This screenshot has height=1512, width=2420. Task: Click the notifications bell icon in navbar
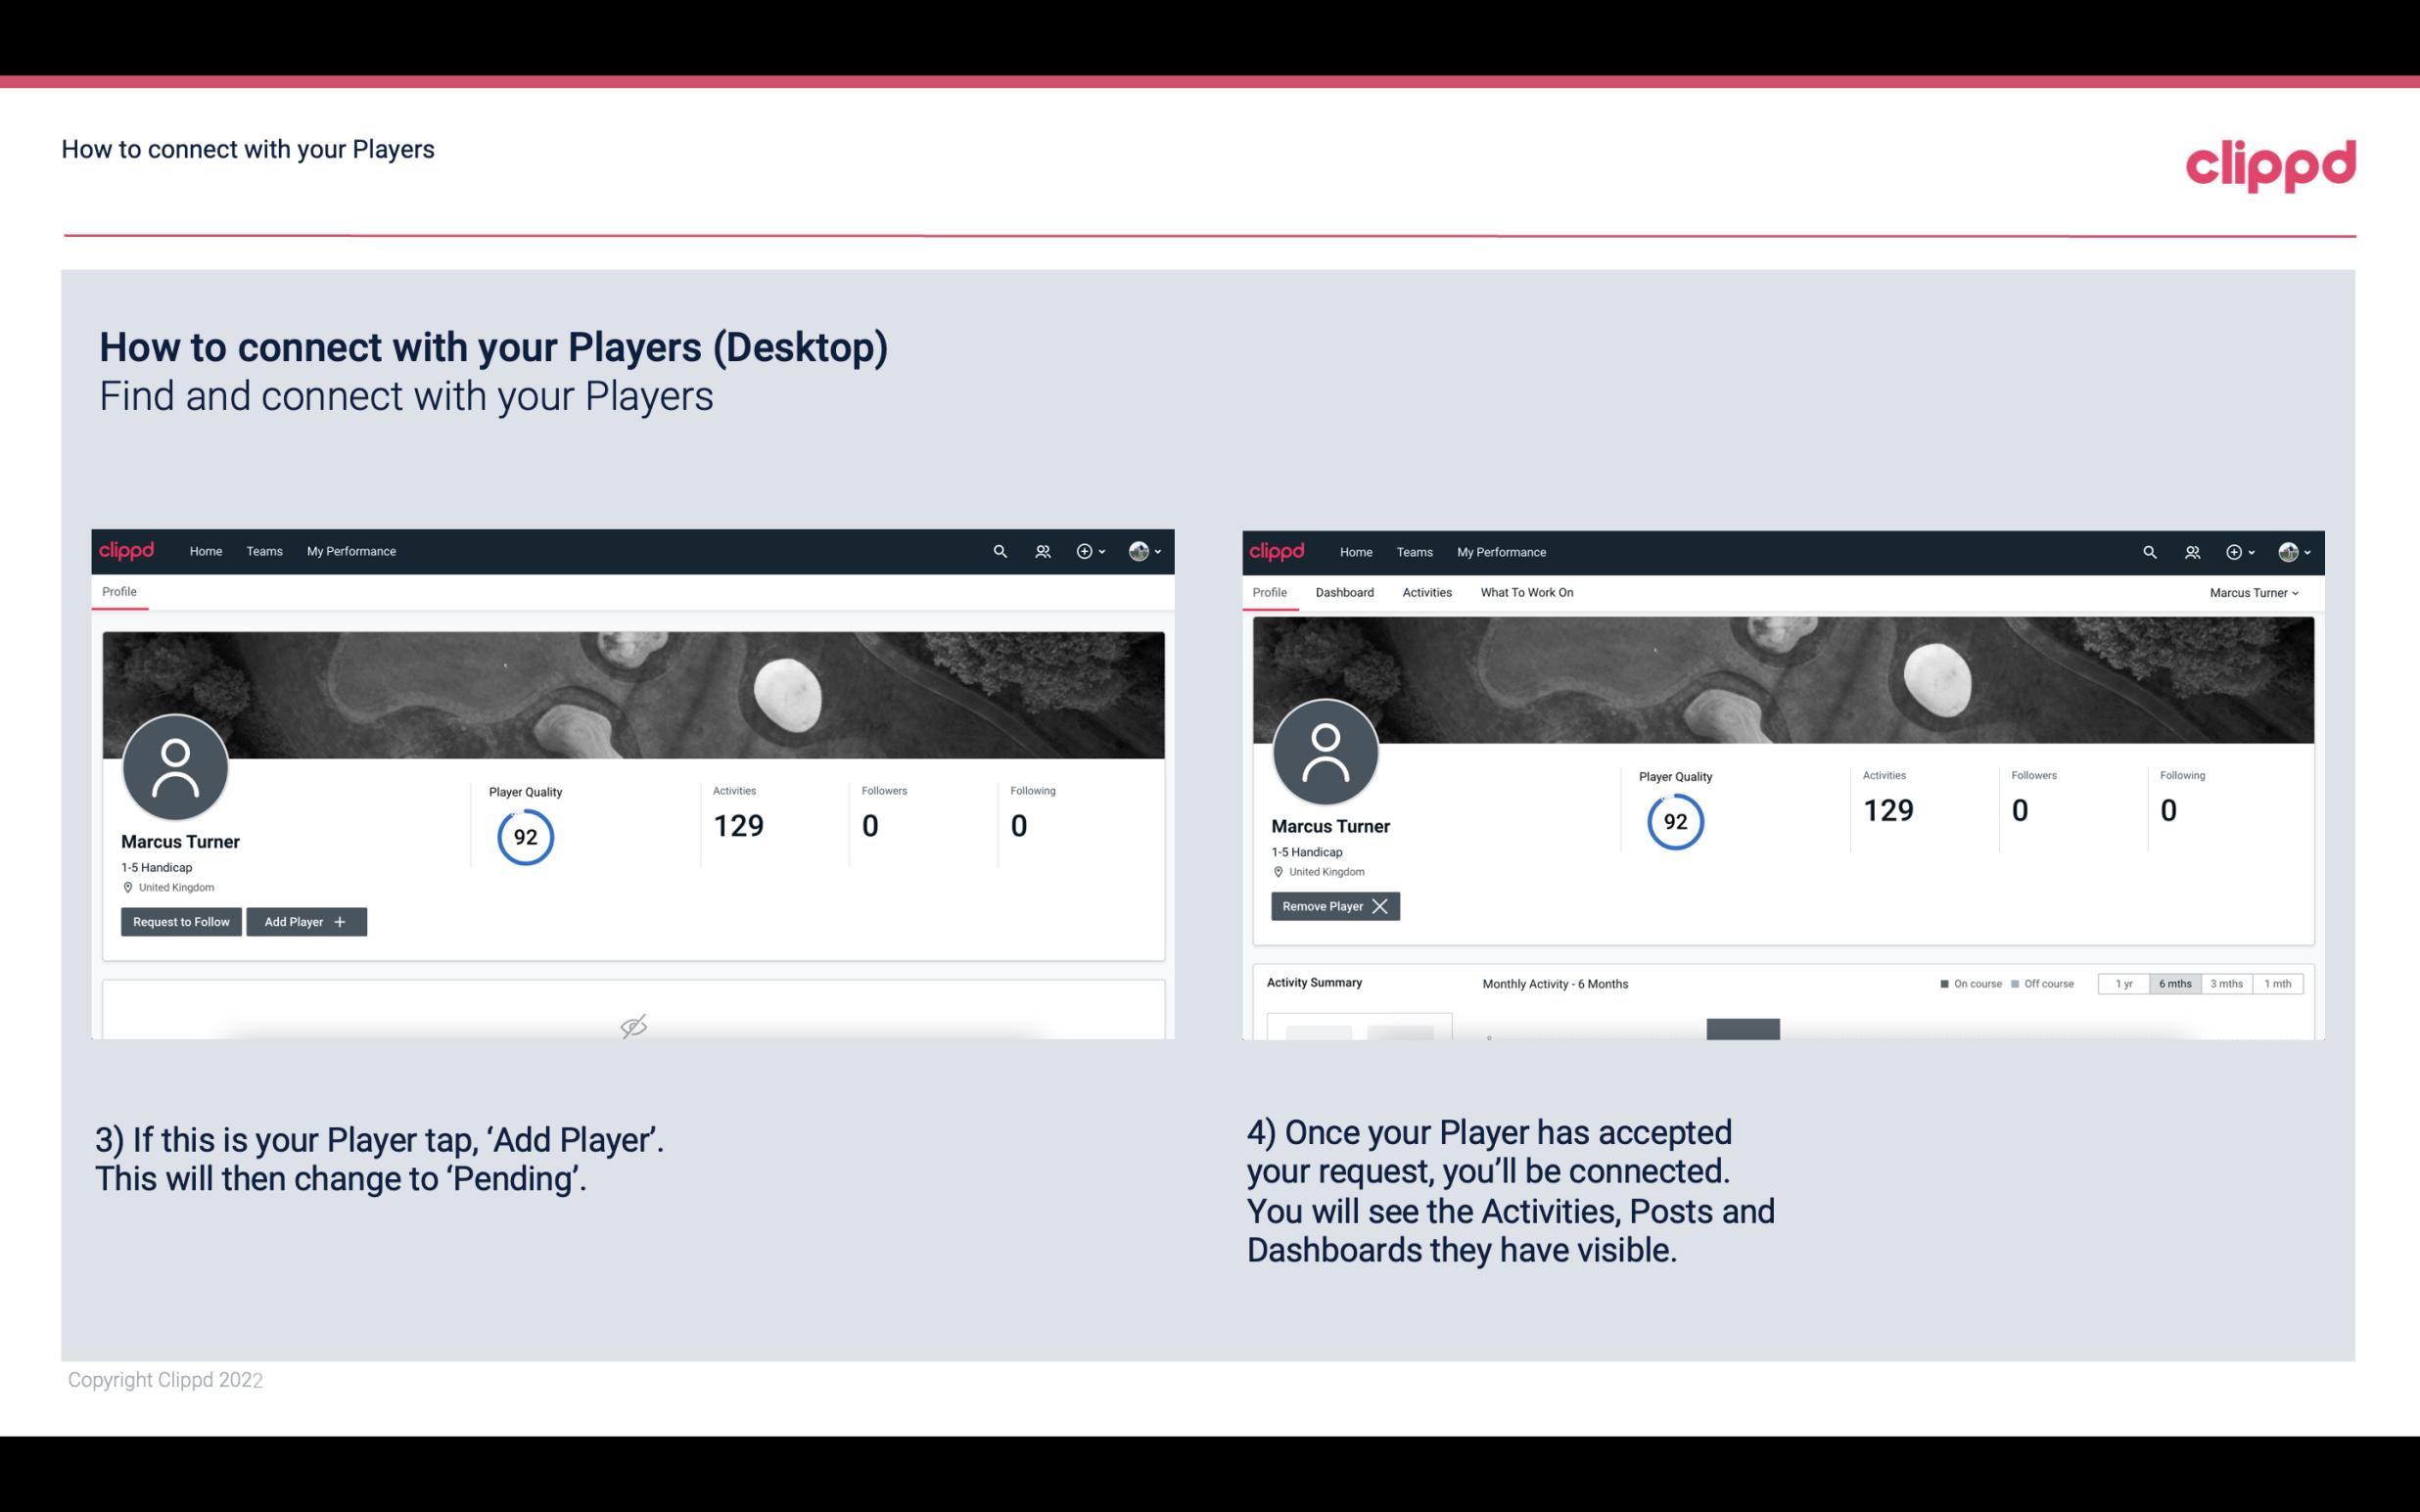[1040, 550]
